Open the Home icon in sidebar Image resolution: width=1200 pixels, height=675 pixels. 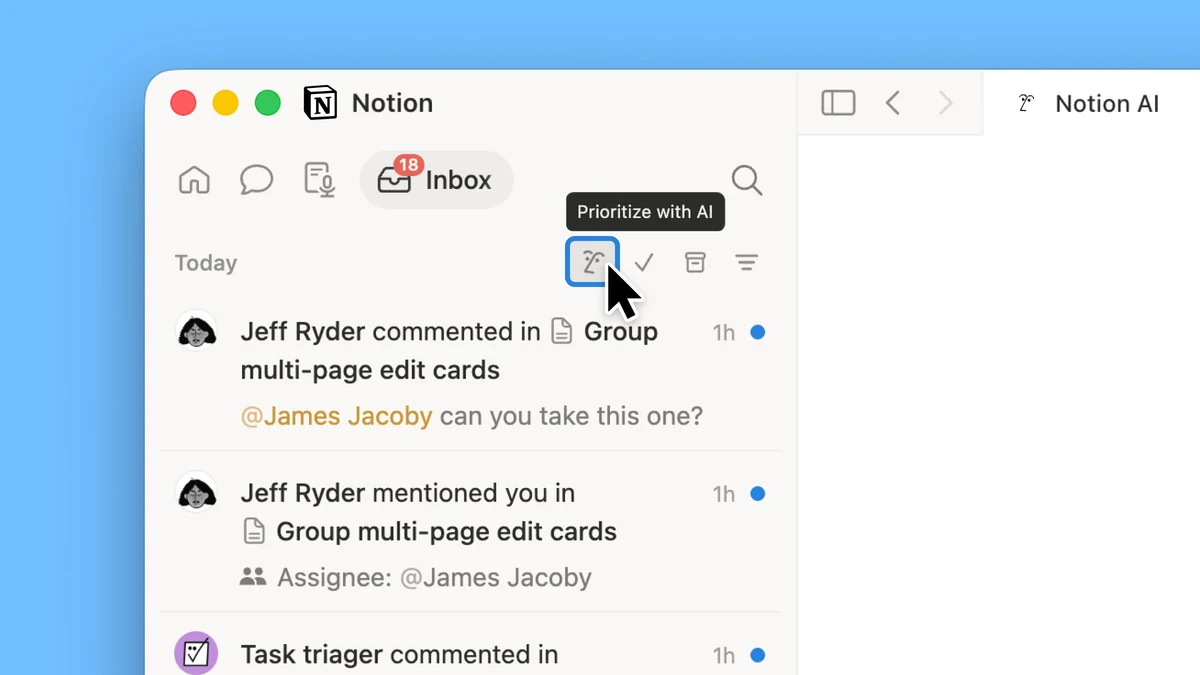click(194, 180)
